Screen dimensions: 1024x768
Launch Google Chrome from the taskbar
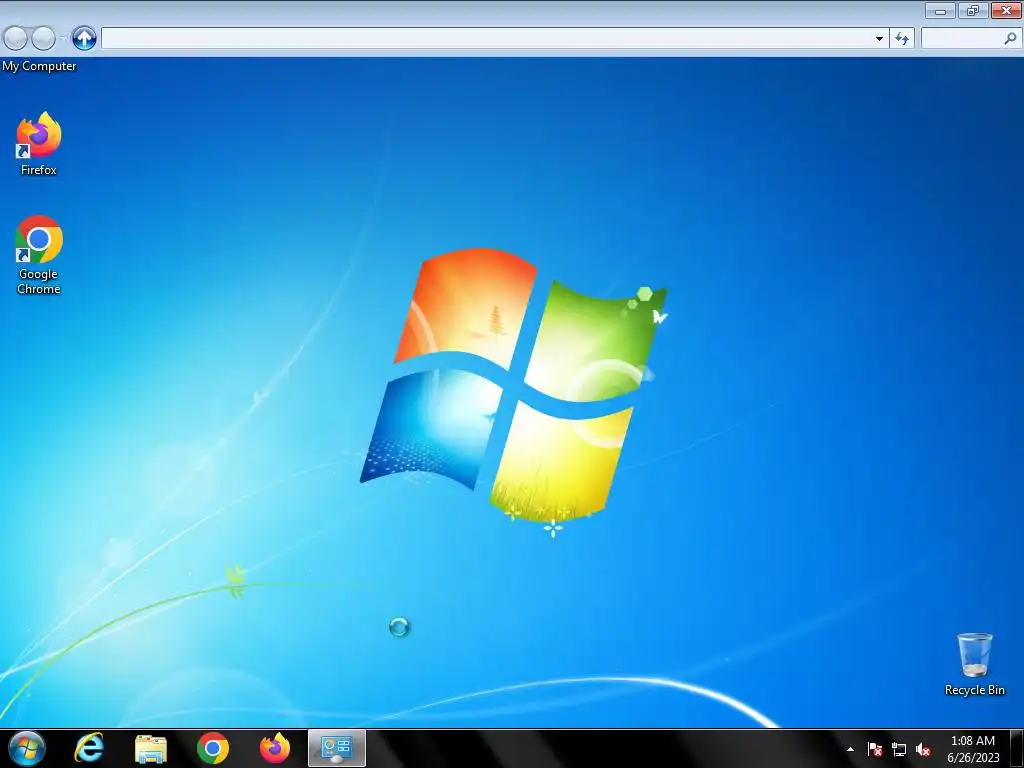pos(213,748)
